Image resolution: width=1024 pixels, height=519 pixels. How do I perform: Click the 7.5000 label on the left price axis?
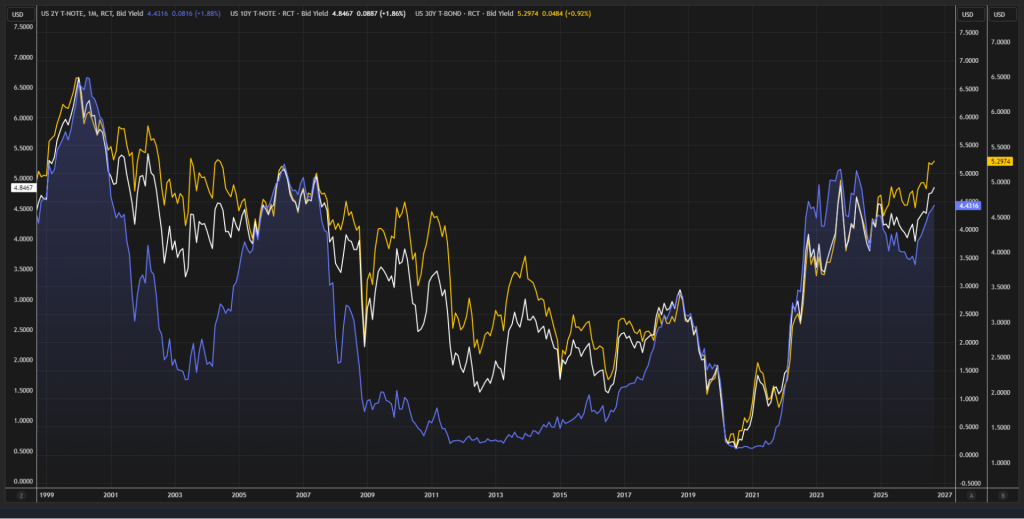[23, 27]
